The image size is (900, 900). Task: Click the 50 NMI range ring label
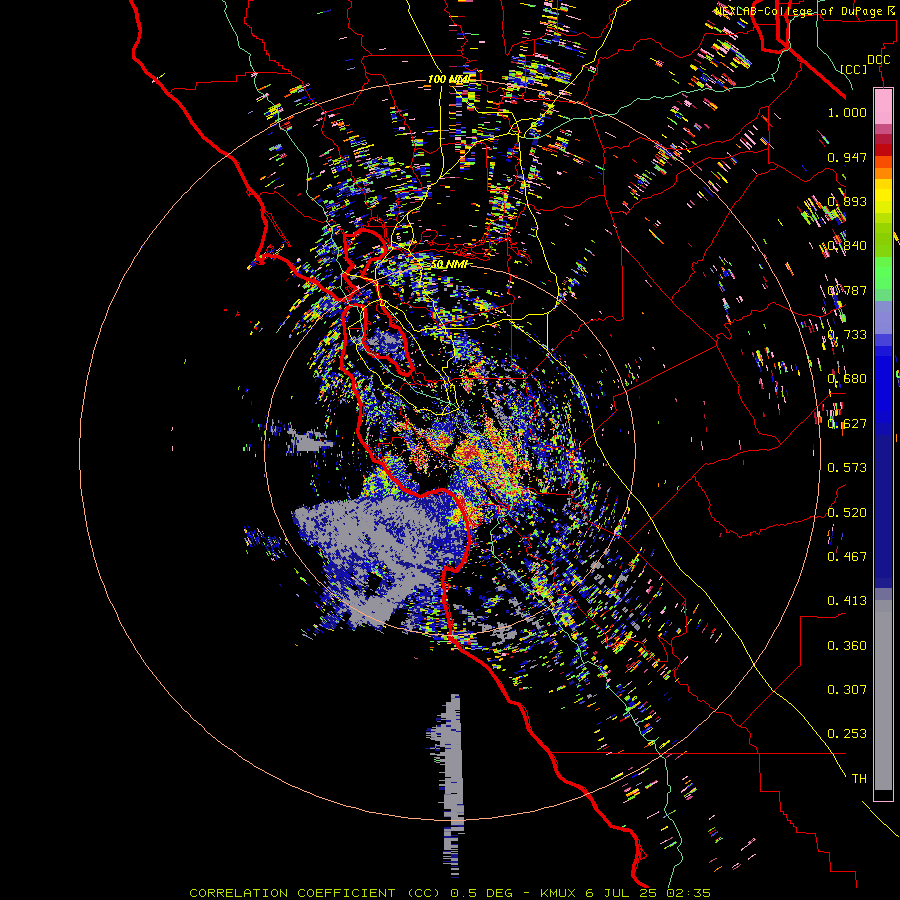tap(449, 264)
